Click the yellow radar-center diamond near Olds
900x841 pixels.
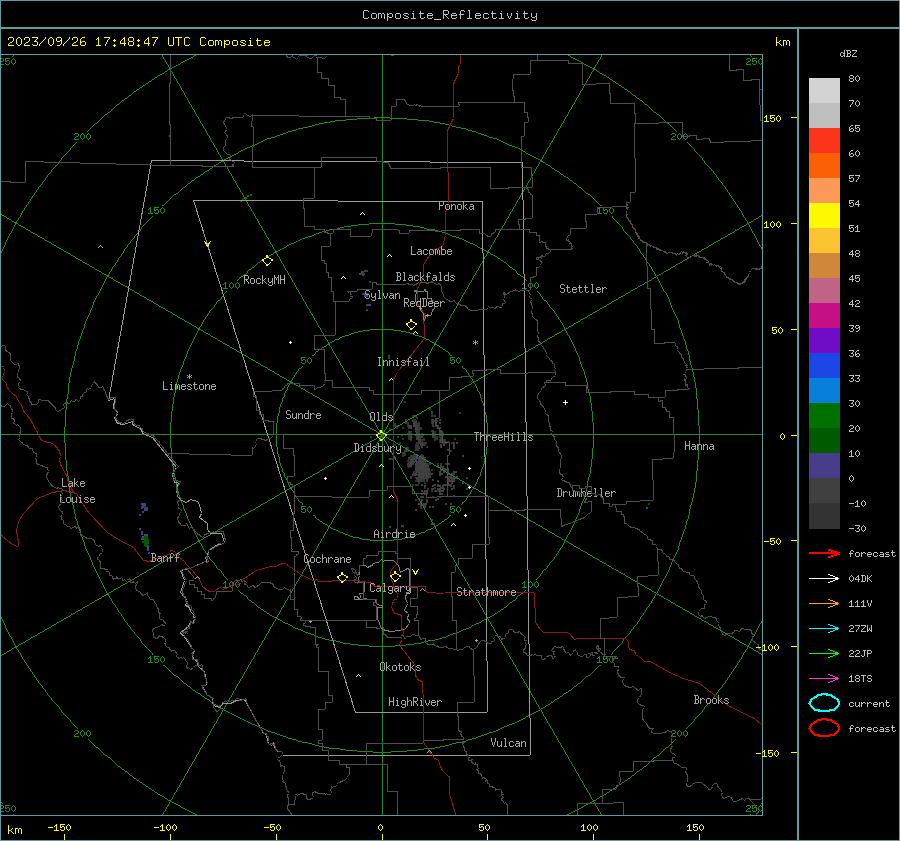tap(382, 435)
